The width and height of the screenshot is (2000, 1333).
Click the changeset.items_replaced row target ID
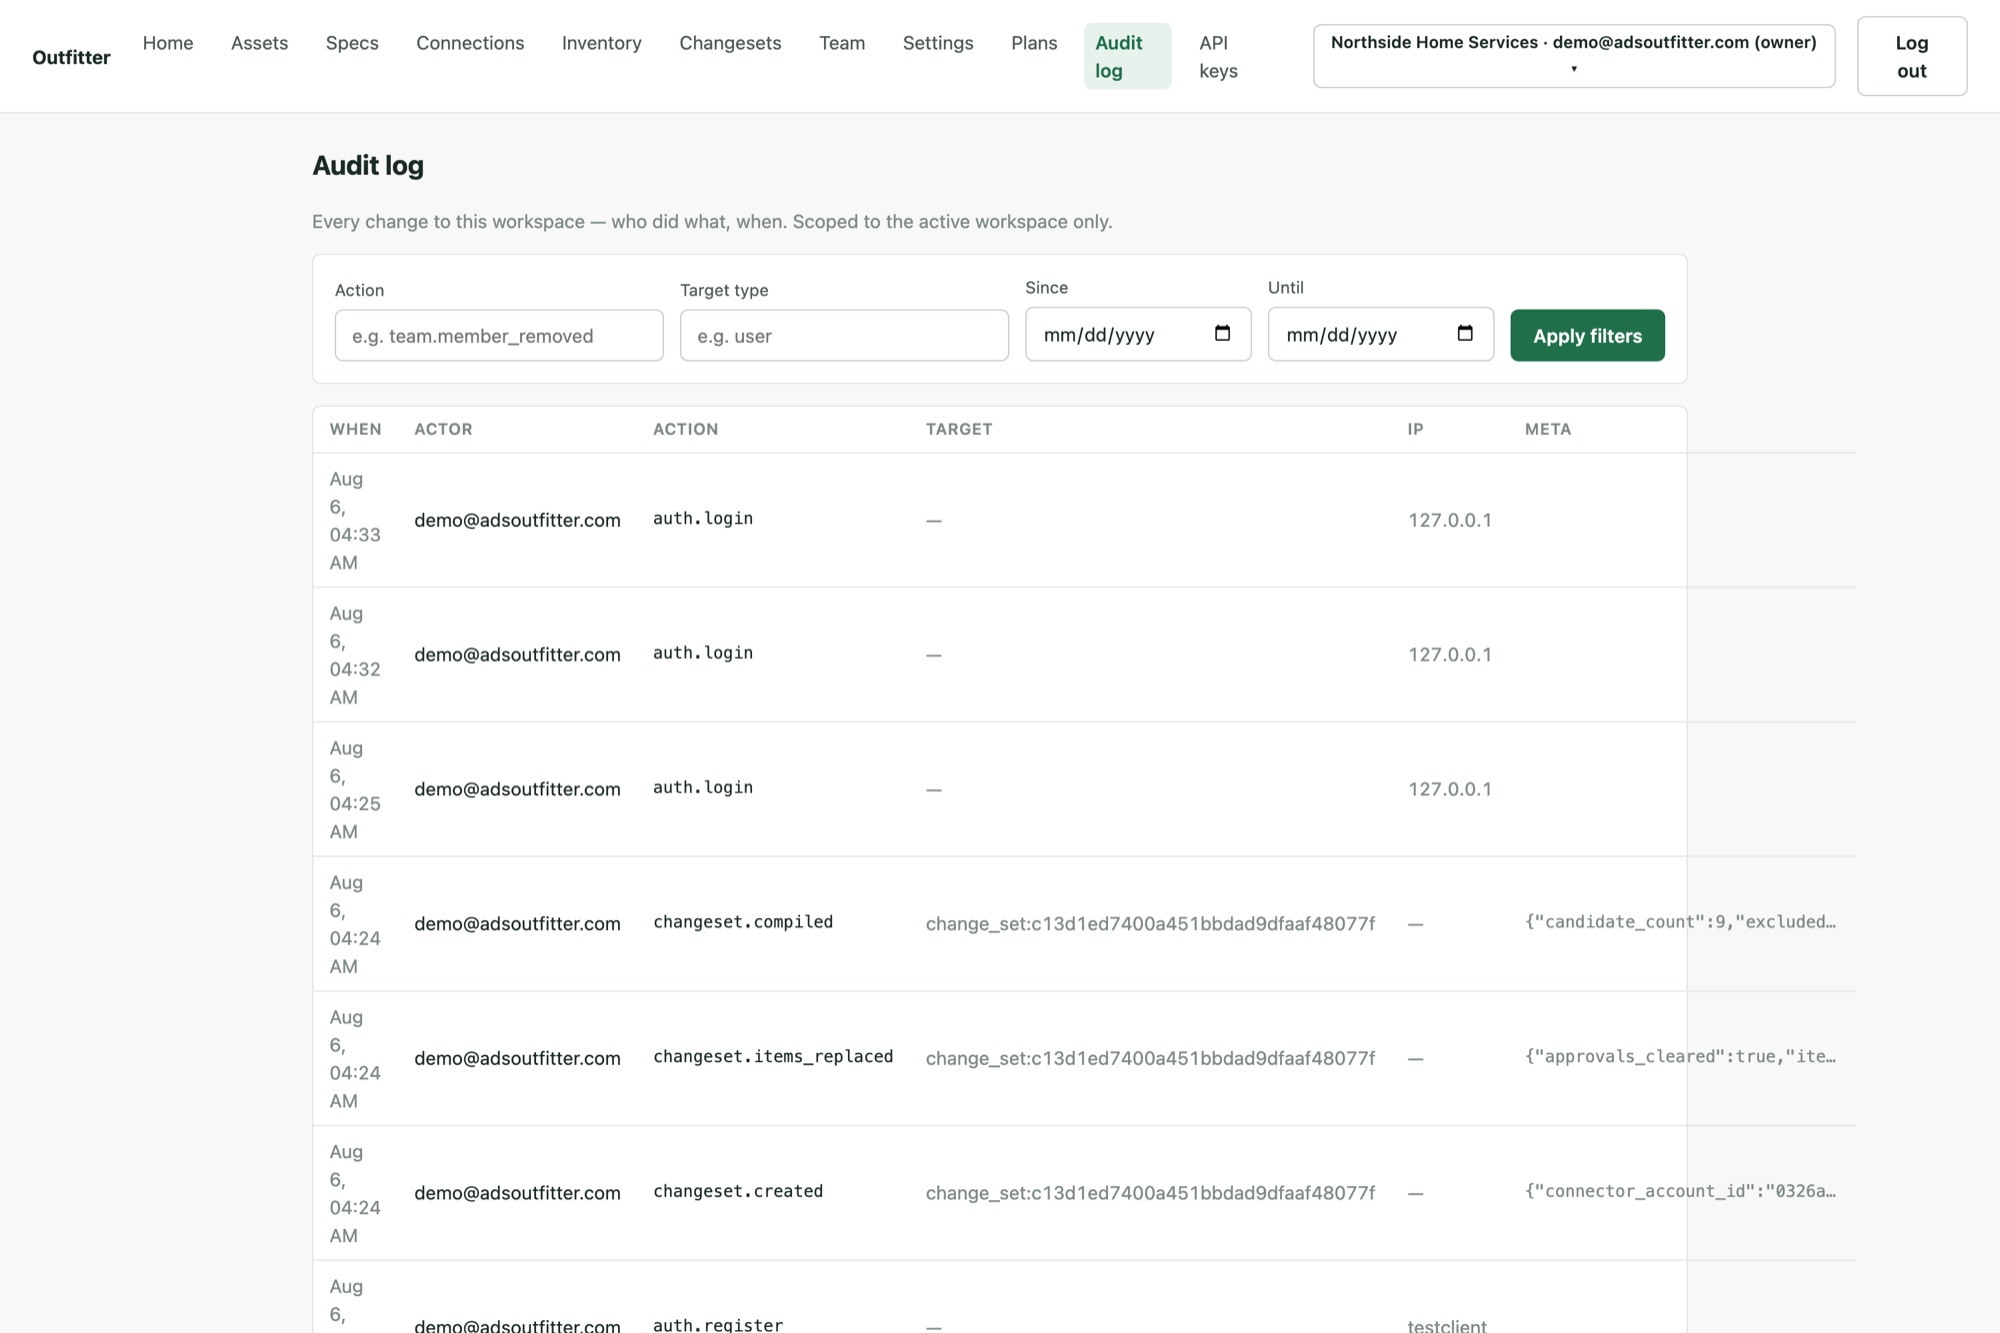click(1150, 1058)
